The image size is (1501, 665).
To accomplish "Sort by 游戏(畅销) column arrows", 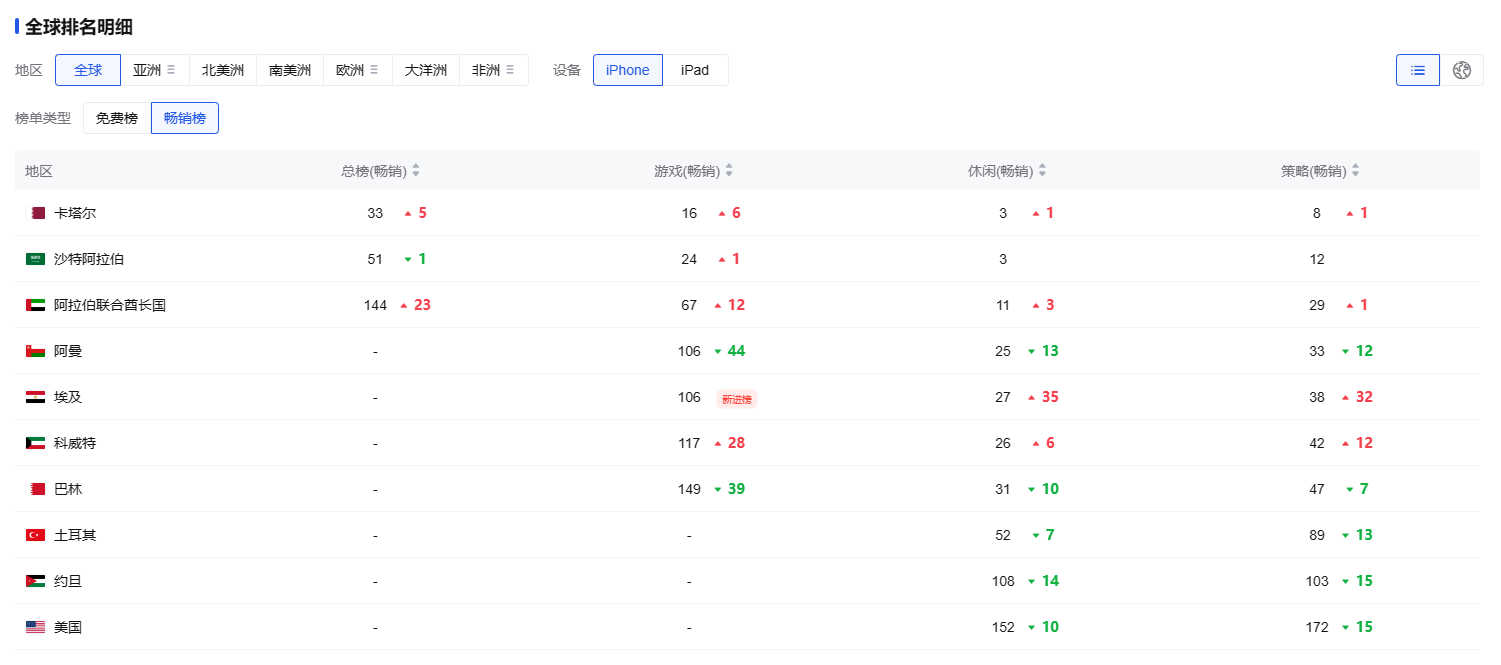I will [x=729, y=171].
